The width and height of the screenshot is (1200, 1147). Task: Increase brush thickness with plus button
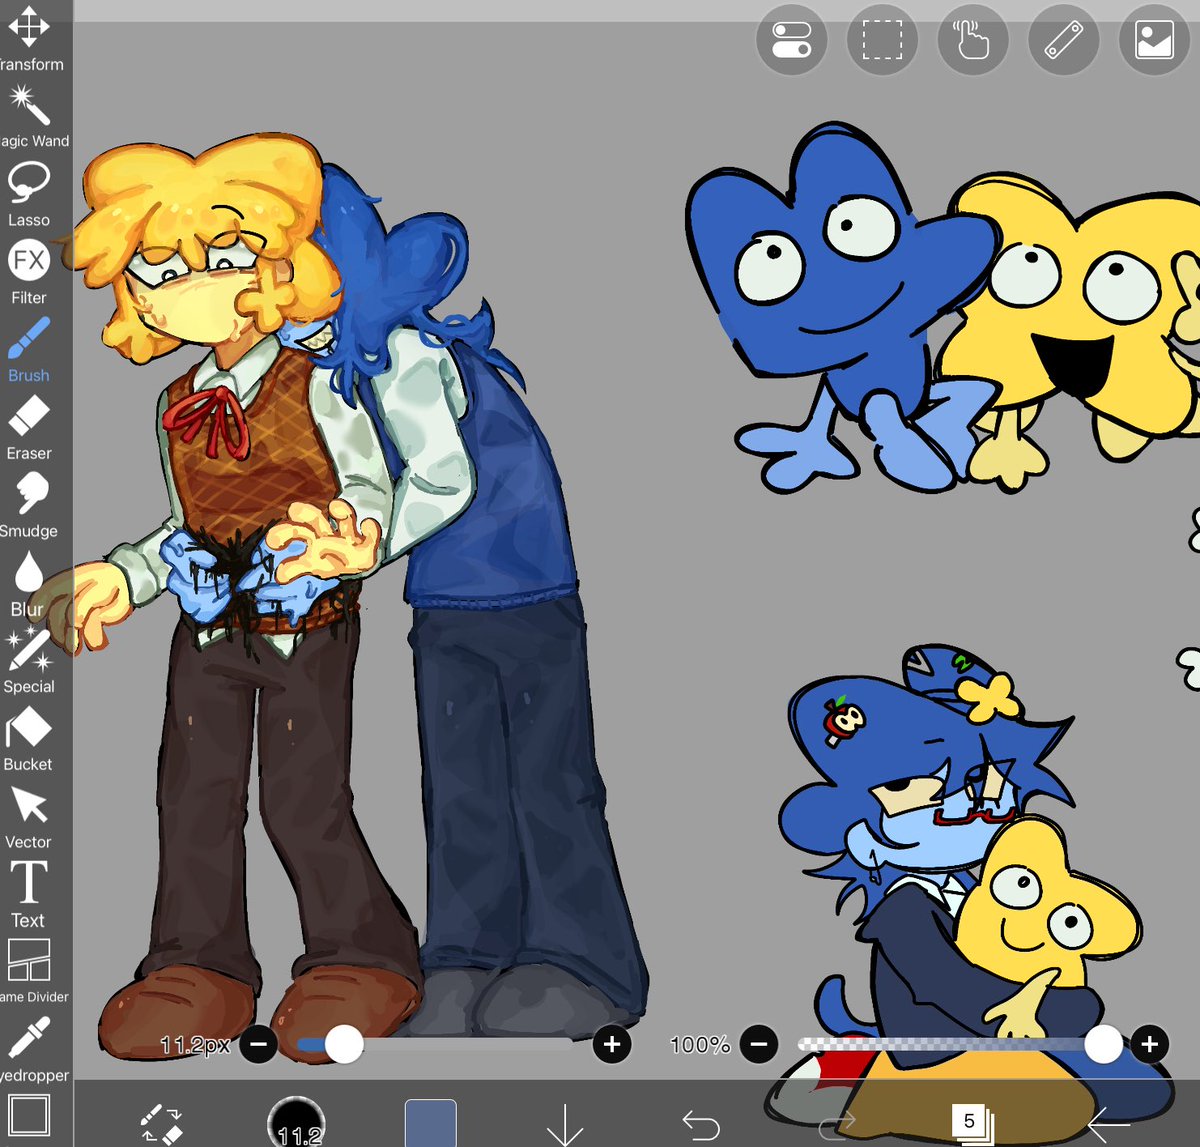[612, 1045]
